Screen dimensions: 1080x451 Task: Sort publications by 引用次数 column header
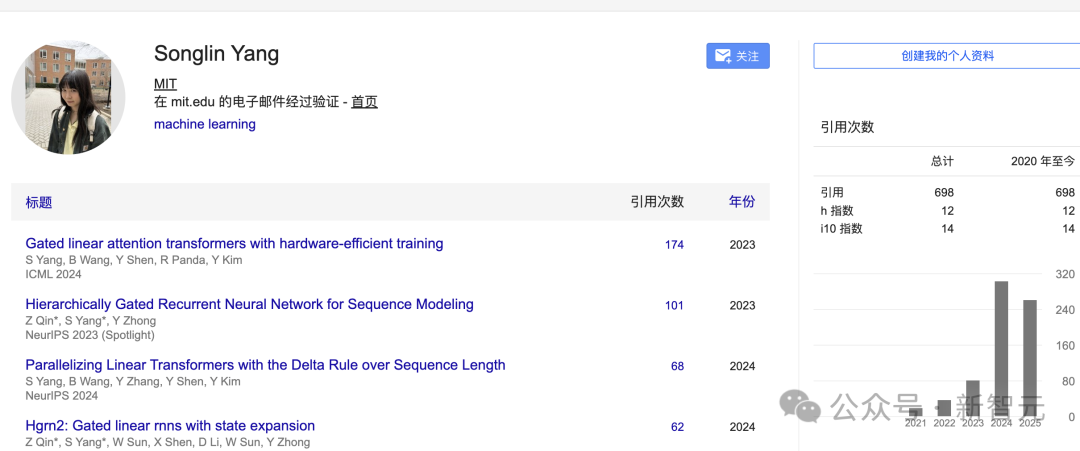[657, 202]
